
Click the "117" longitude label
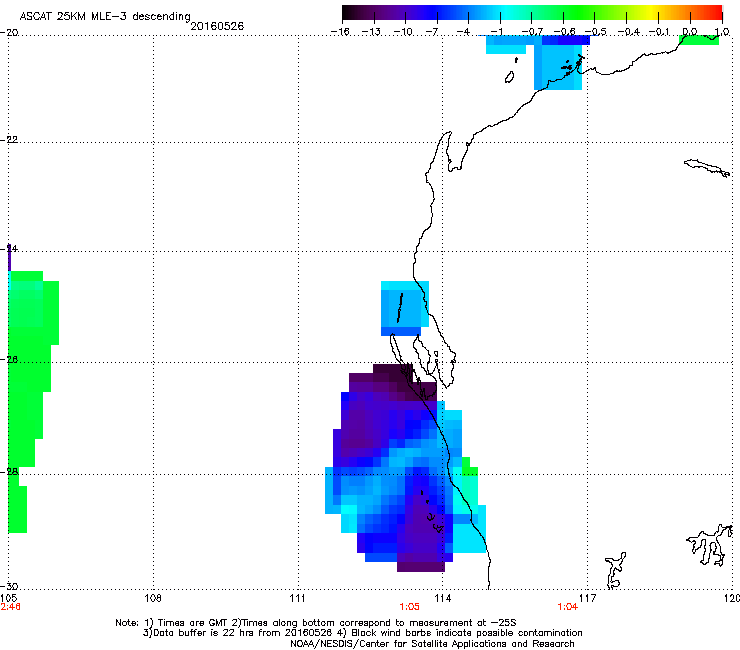pos(588,598)
